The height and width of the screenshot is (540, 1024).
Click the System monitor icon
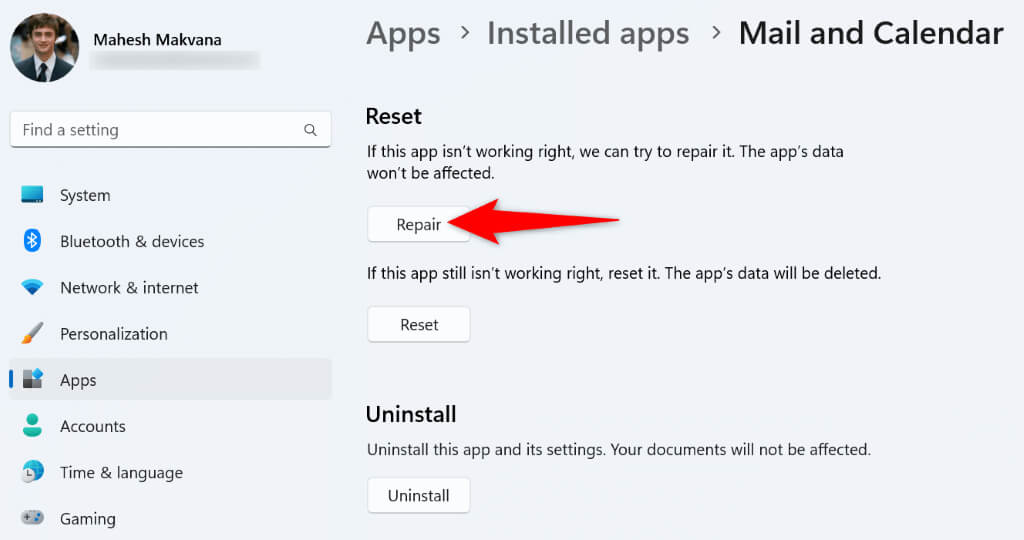pos(32,195)
